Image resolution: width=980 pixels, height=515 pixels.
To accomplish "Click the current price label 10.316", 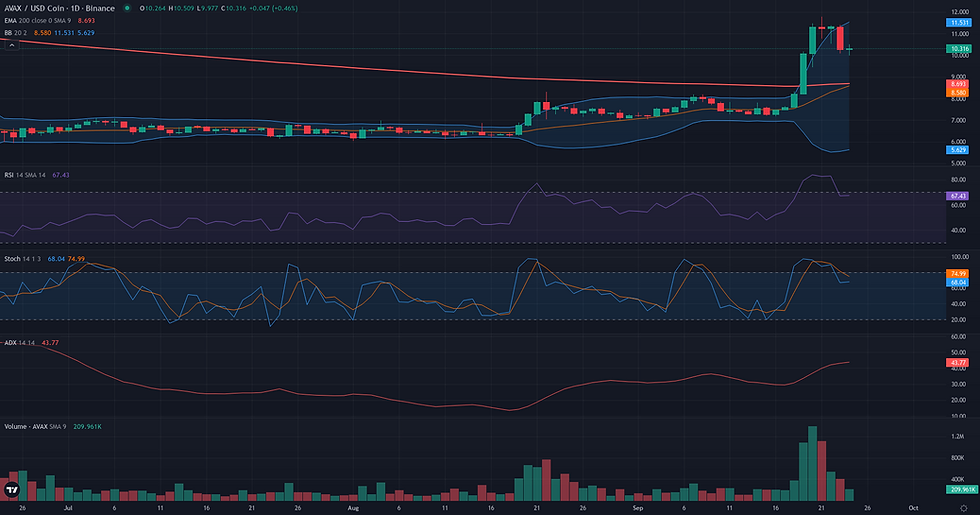I will coord(958,49).
